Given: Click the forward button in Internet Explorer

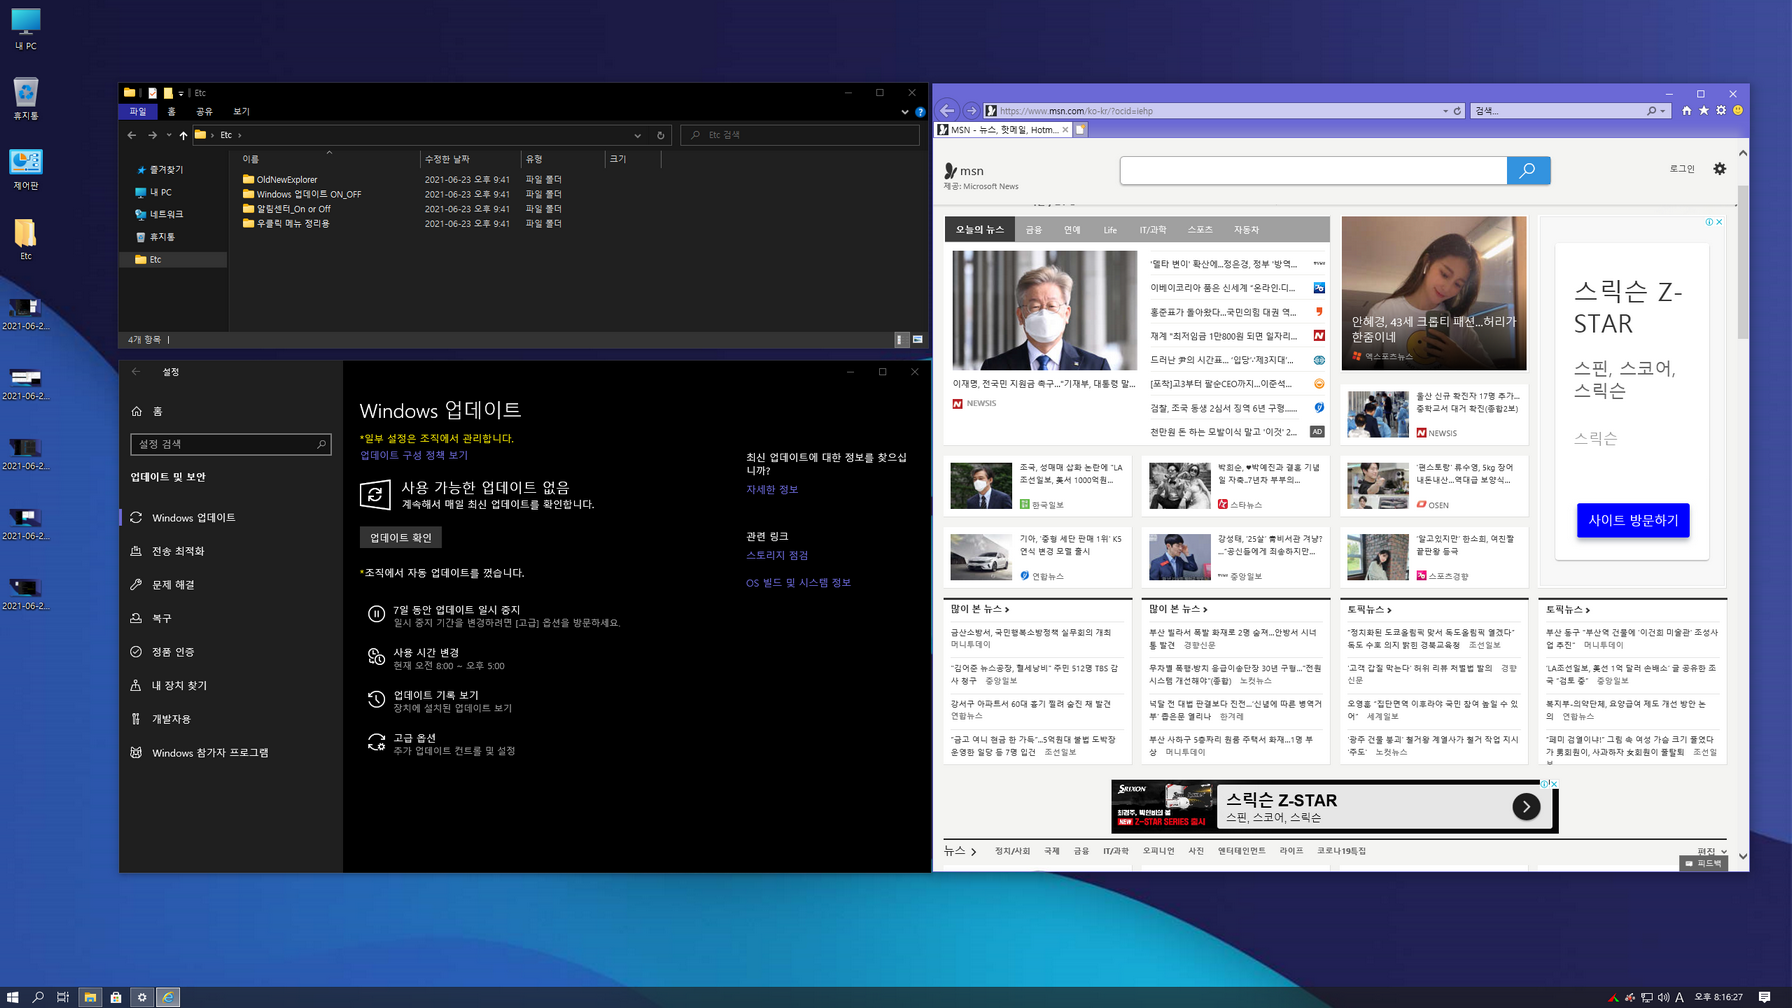Looking at the screenshot, I should point(971,111).
